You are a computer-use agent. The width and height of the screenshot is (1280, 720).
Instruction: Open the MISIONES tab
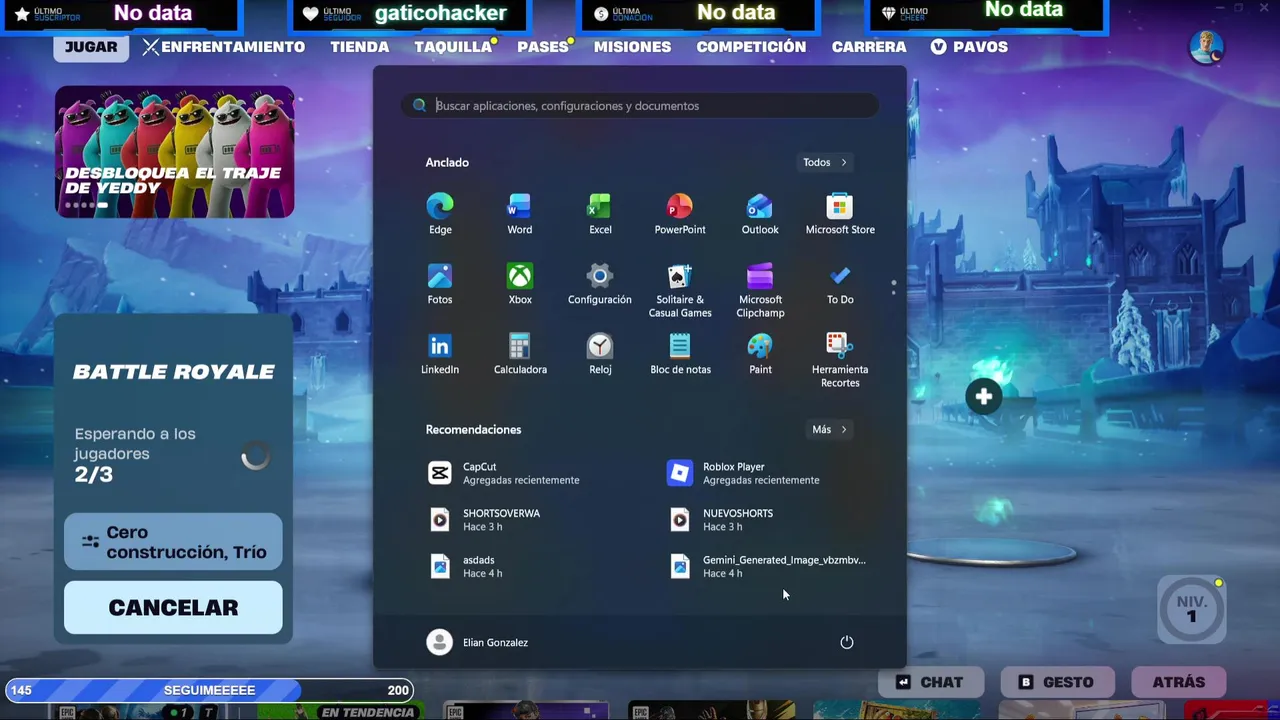click(633, 47)
